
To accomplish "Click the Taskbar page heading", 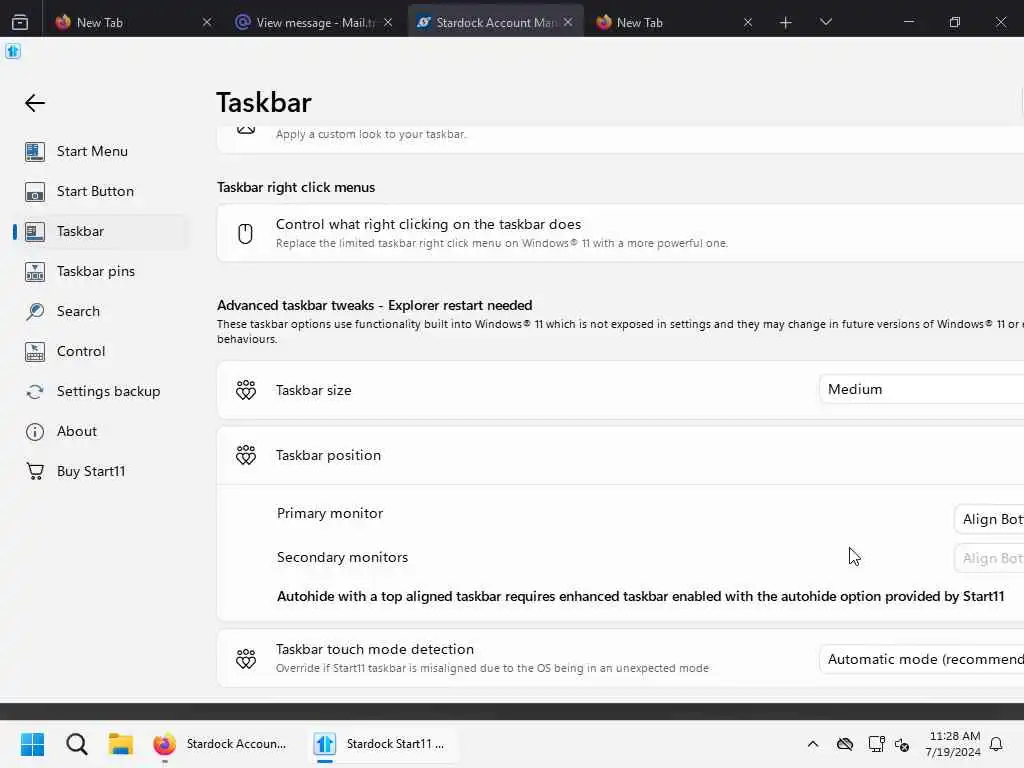I will 264,103.
